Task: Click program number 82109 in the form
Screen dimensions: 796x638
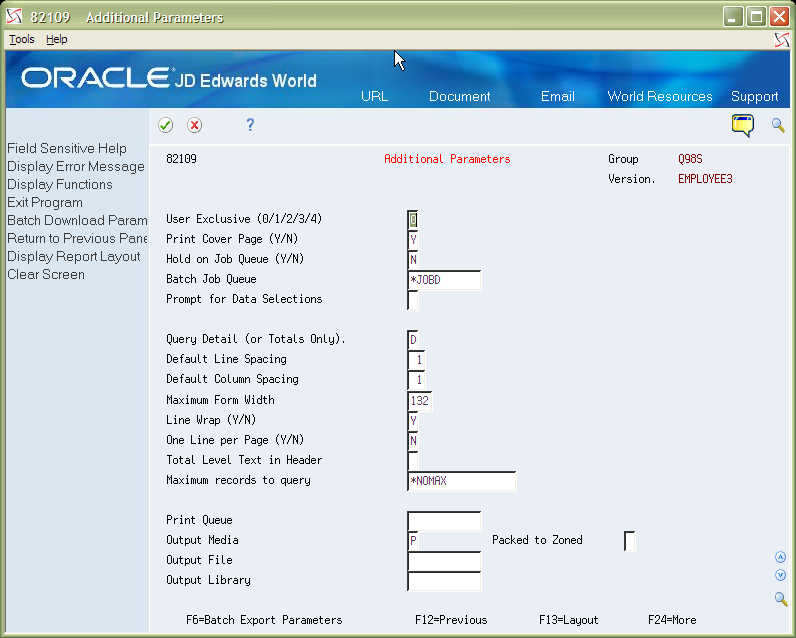Action: [181, 159]
